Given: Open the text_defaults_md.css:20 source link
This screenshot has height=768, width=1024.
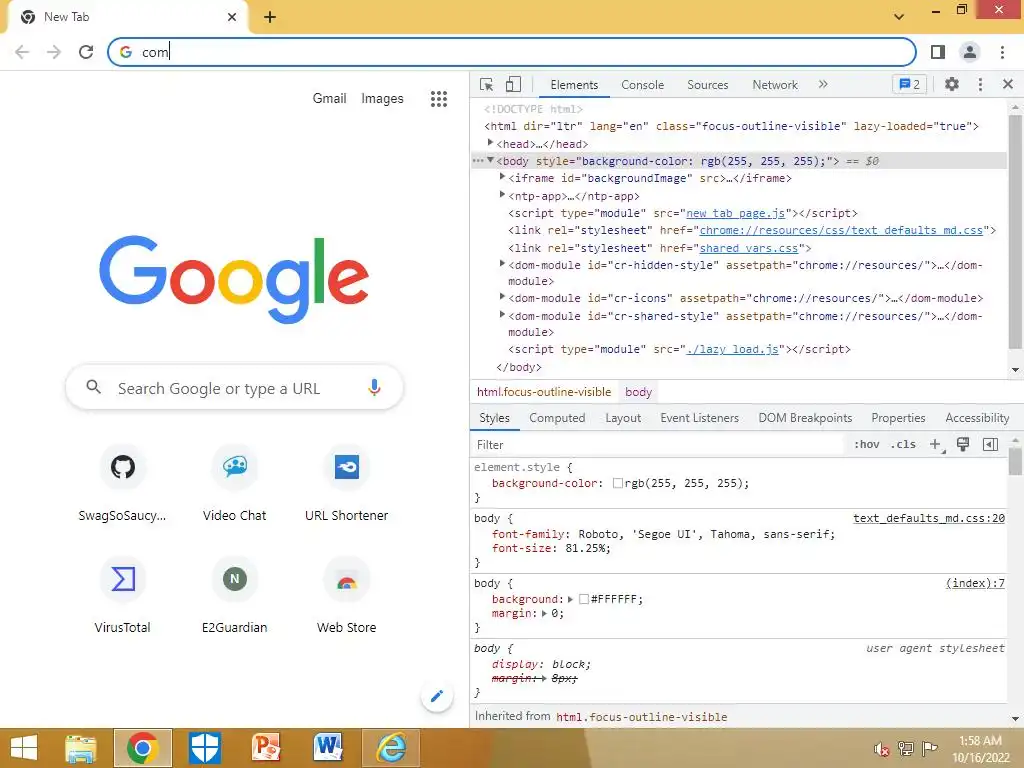Looking at the screenshot, I should [x=929, y=519].
